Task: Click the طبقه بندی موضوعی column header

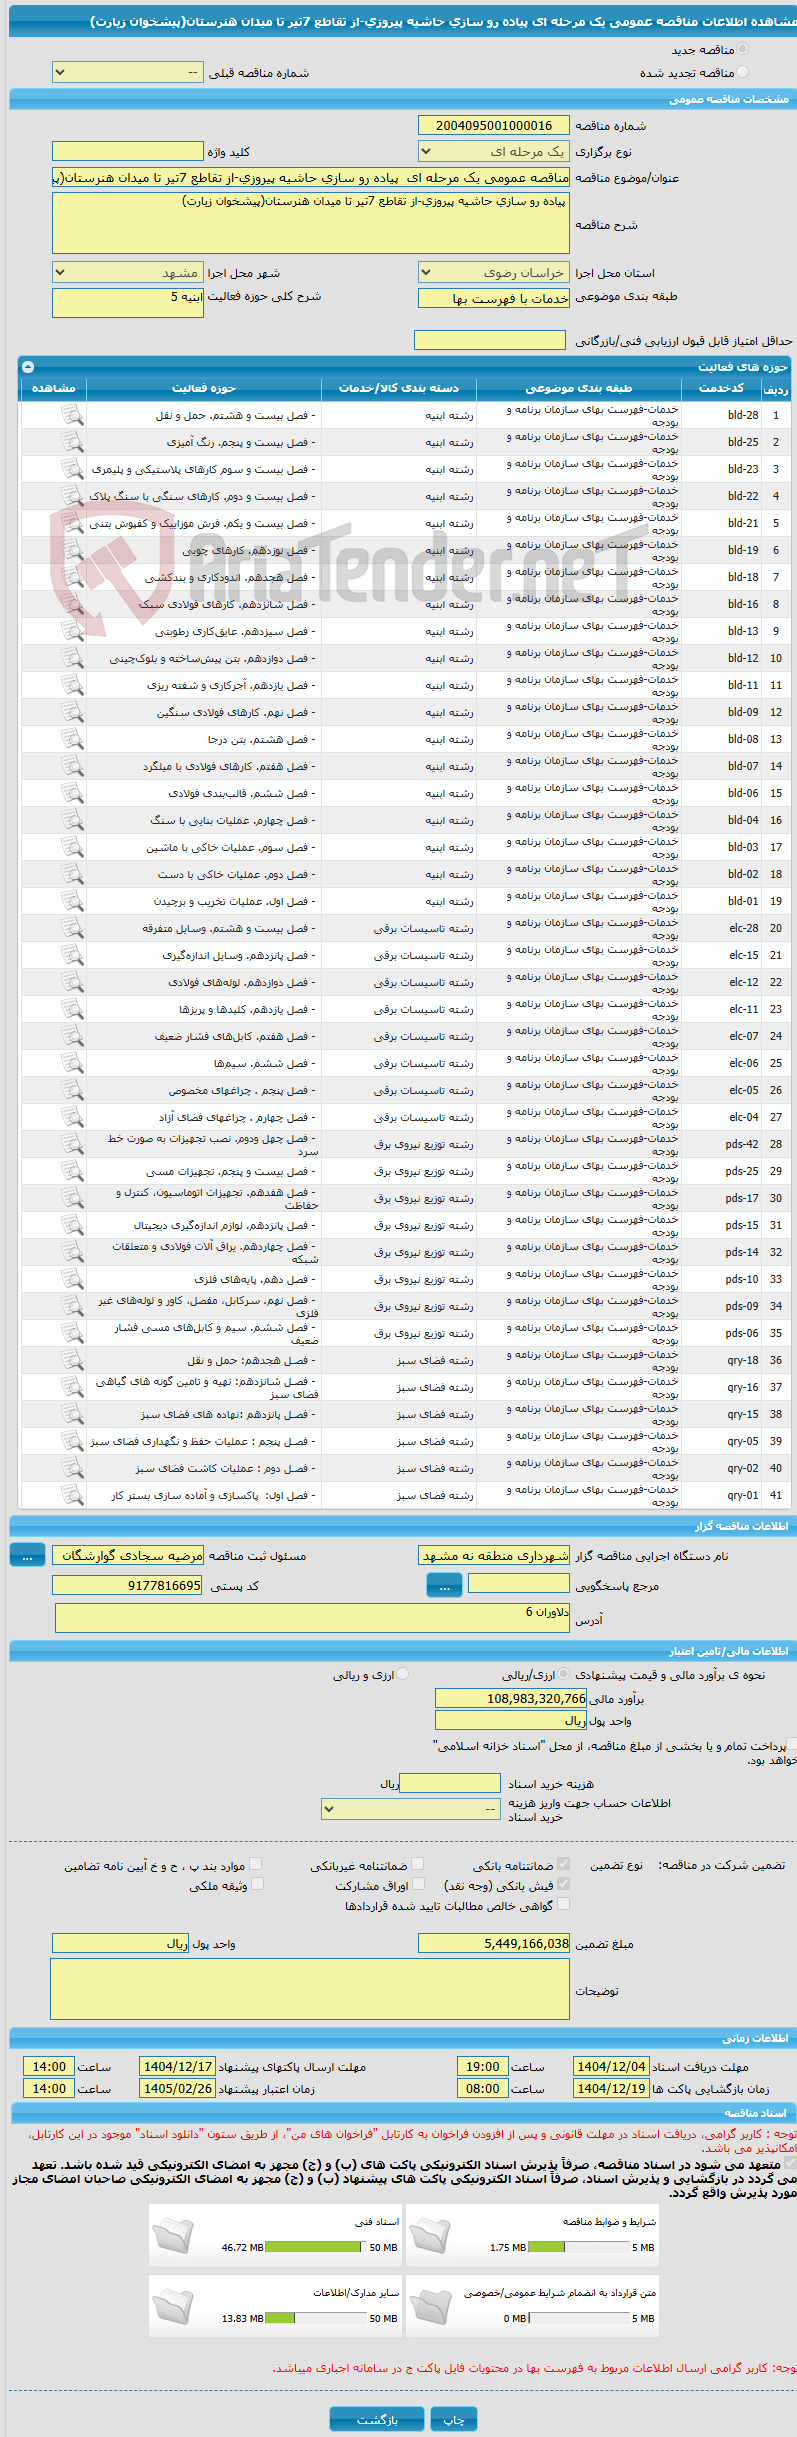Action: pyautogui.click(x=579, y=388)
